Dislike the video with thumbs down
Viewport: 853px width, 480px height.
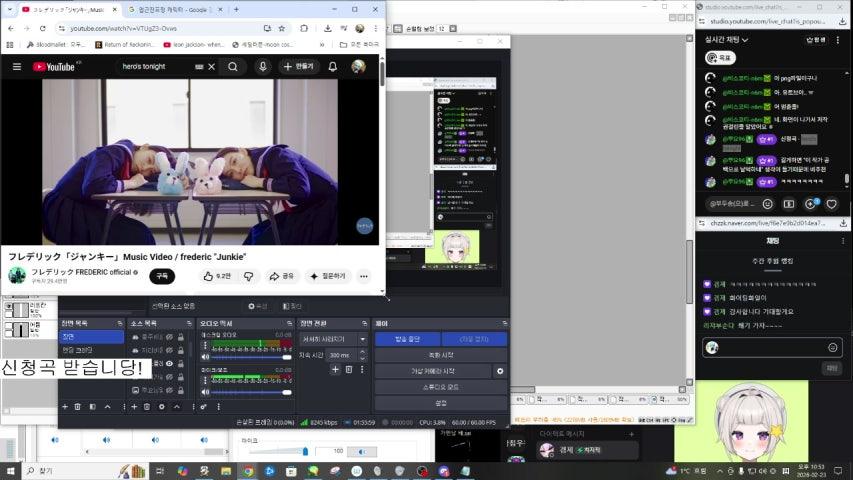pos(248,276)
